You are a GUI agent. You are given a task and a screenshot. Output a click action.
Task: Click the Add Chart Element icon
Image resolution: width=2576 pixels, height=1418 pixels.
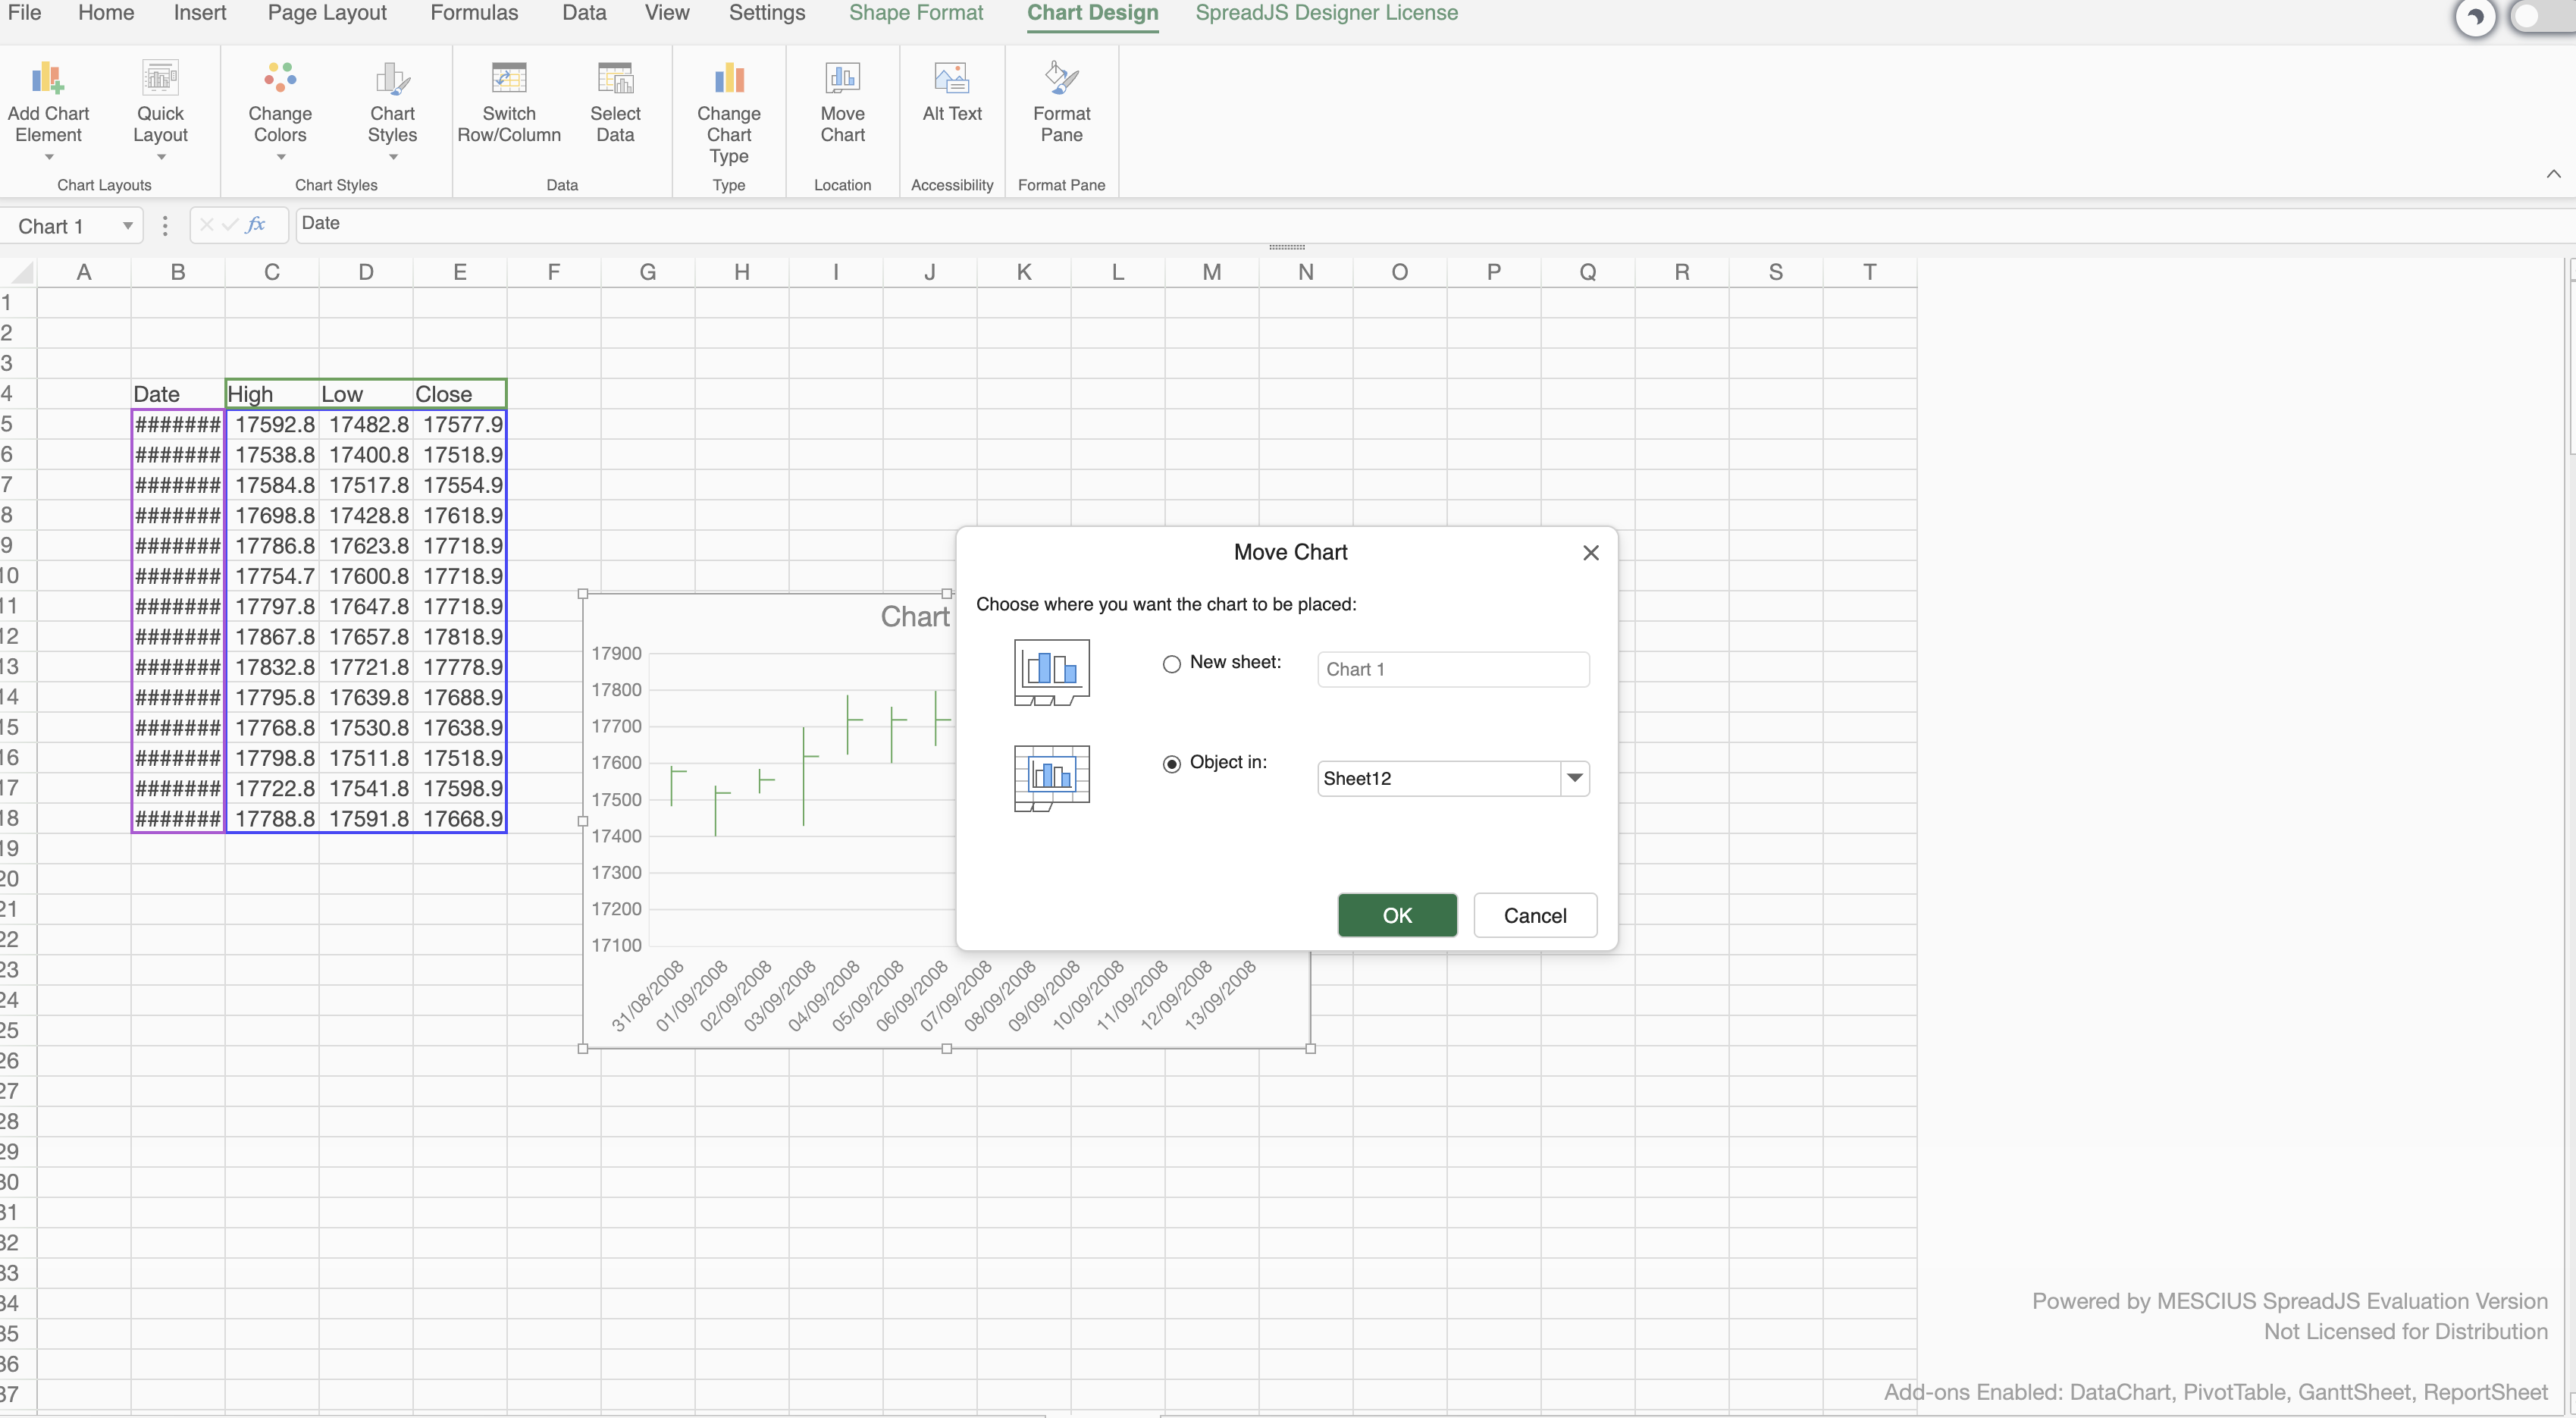pos(48,78)
